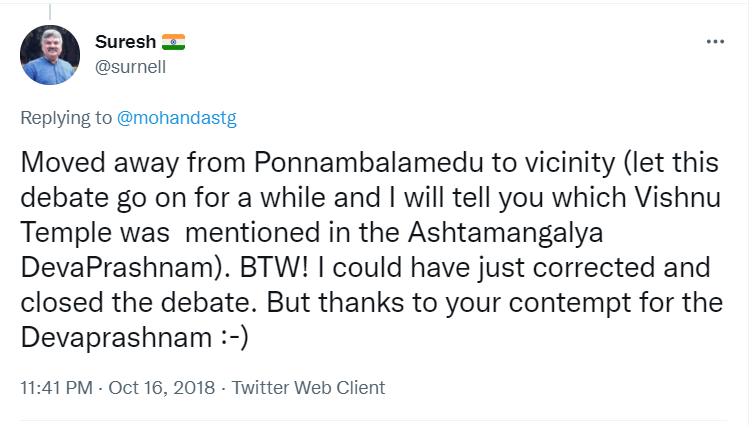Open the @mohandastg mention link
This screenshot has width=749, height=426.
(177, 118)
